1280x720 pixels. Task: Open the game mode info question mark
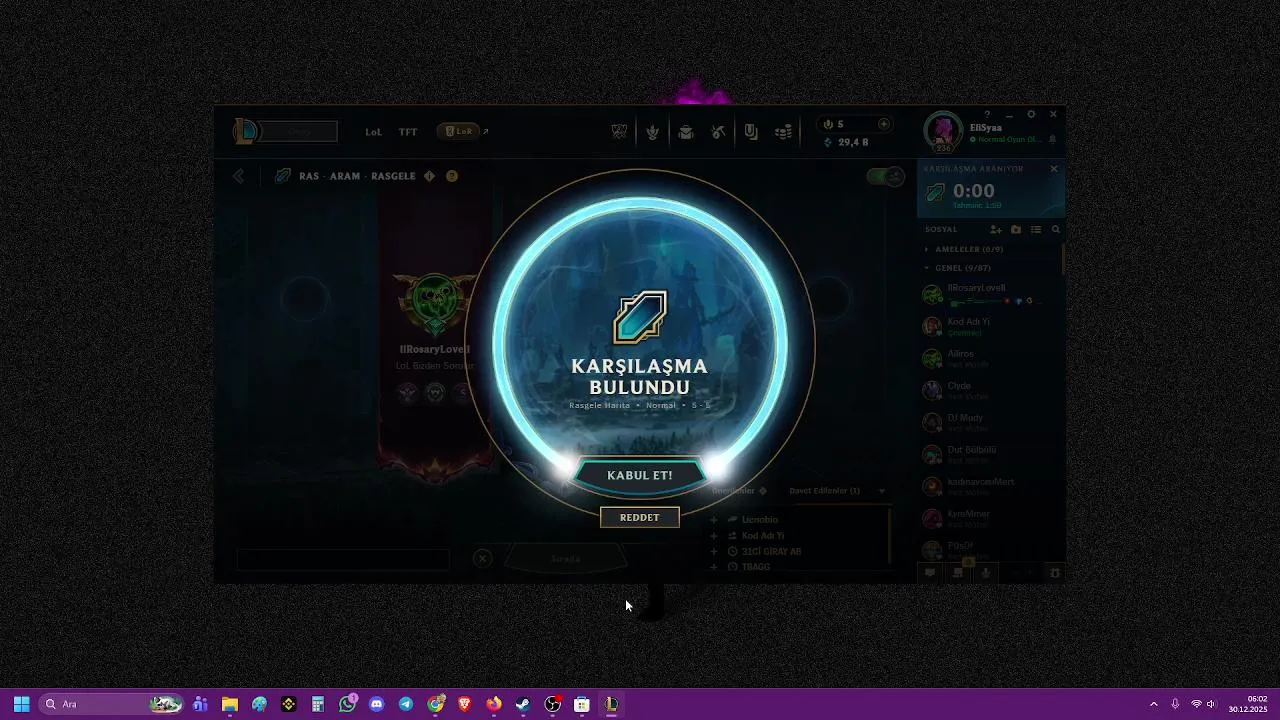click(452, 176)
